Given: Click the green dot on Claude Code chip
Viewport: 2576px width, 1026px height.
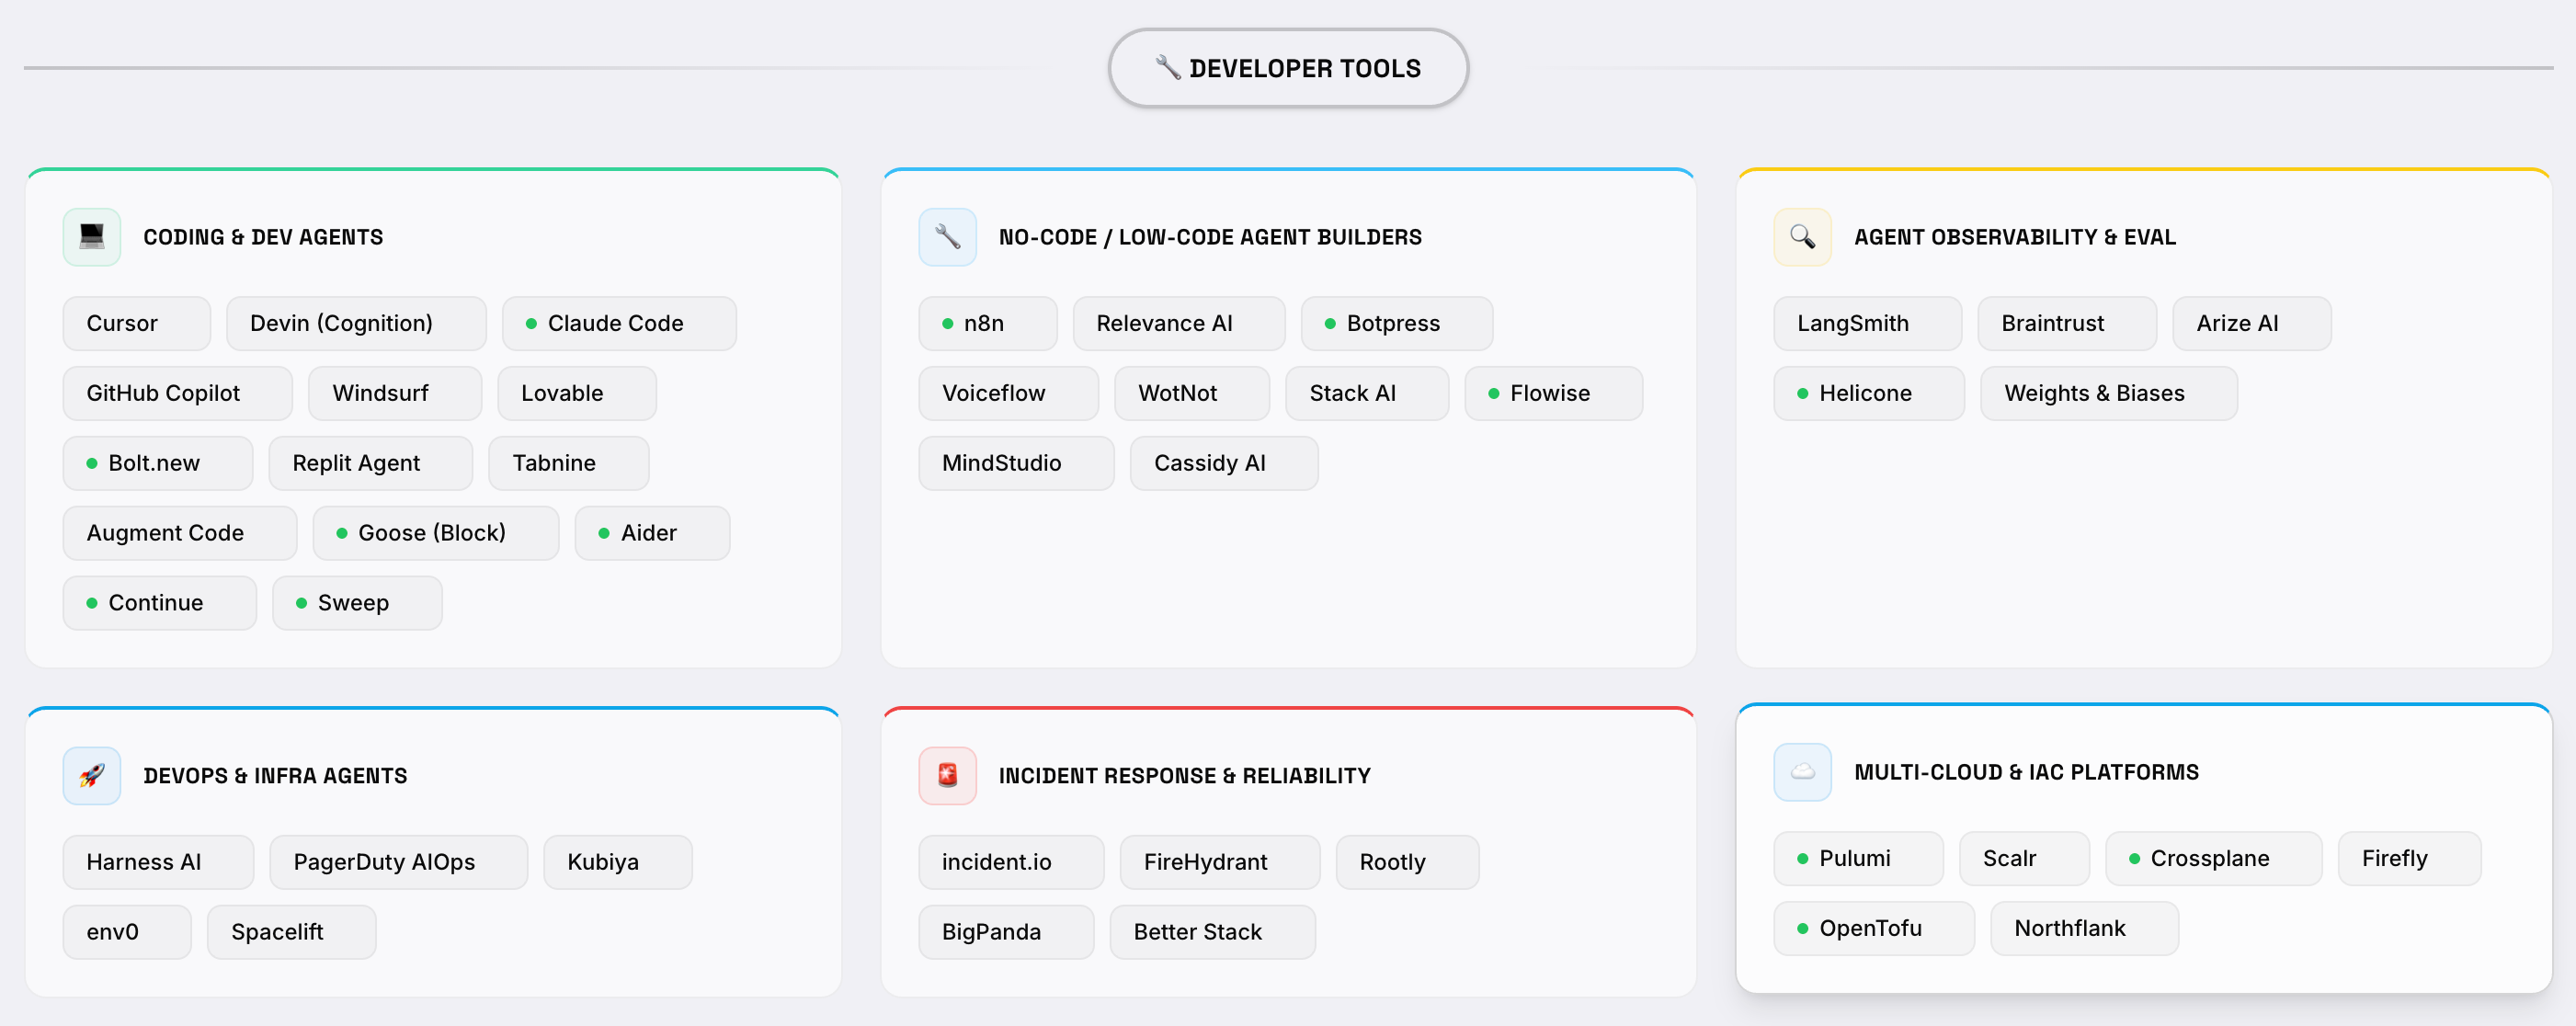Looking at the screenshot, I should [531, 324].
